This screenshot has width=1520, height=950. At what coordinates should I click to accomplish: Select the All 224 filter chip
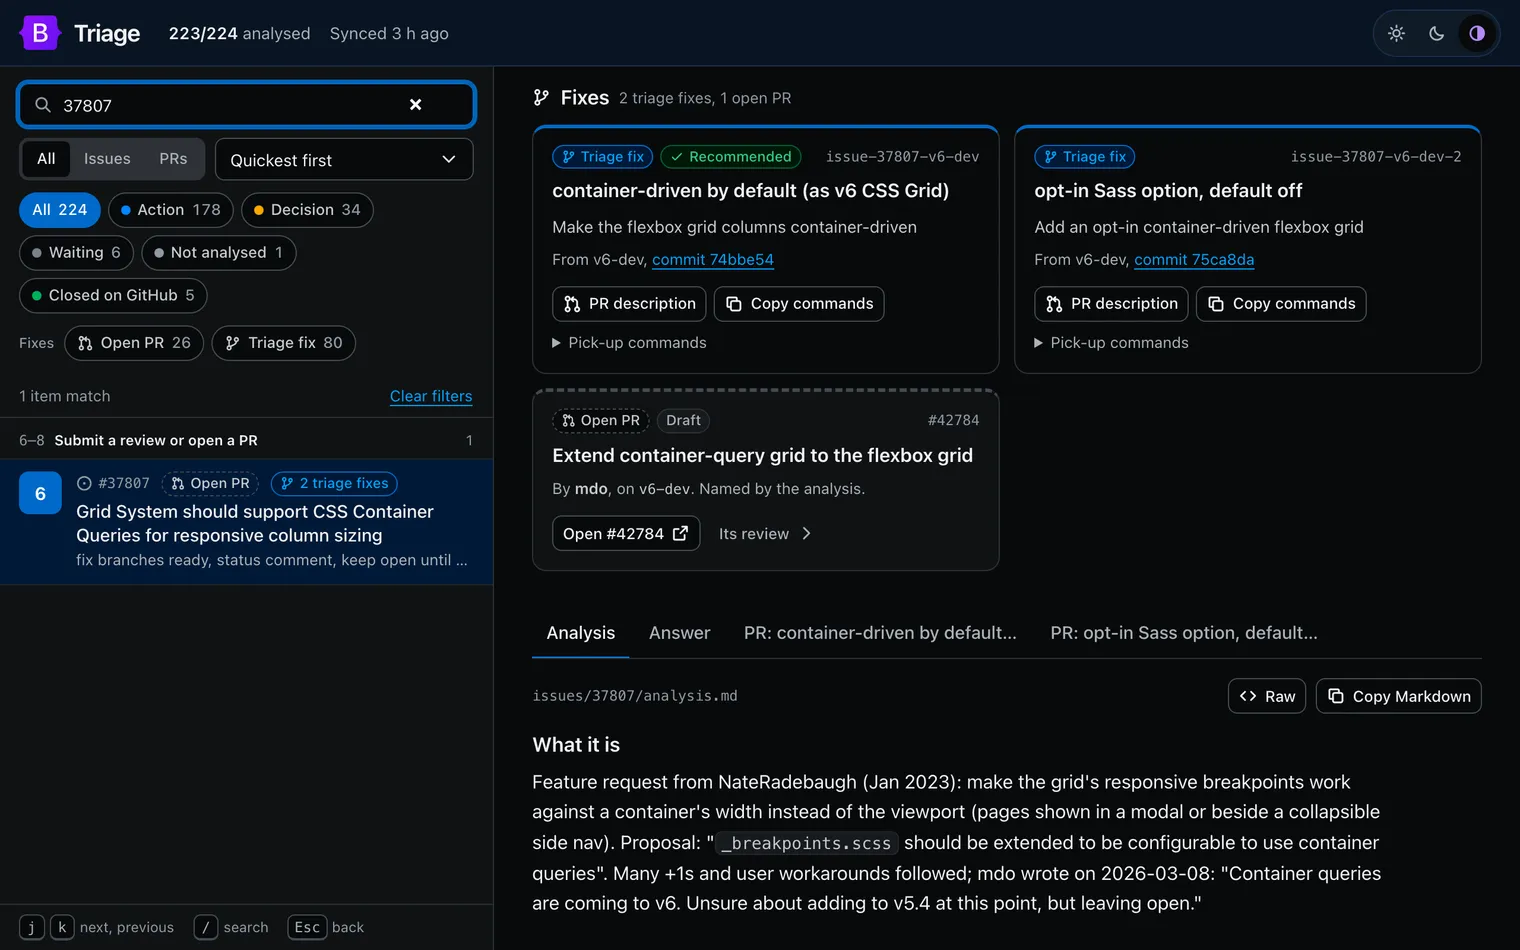point(60,210)
